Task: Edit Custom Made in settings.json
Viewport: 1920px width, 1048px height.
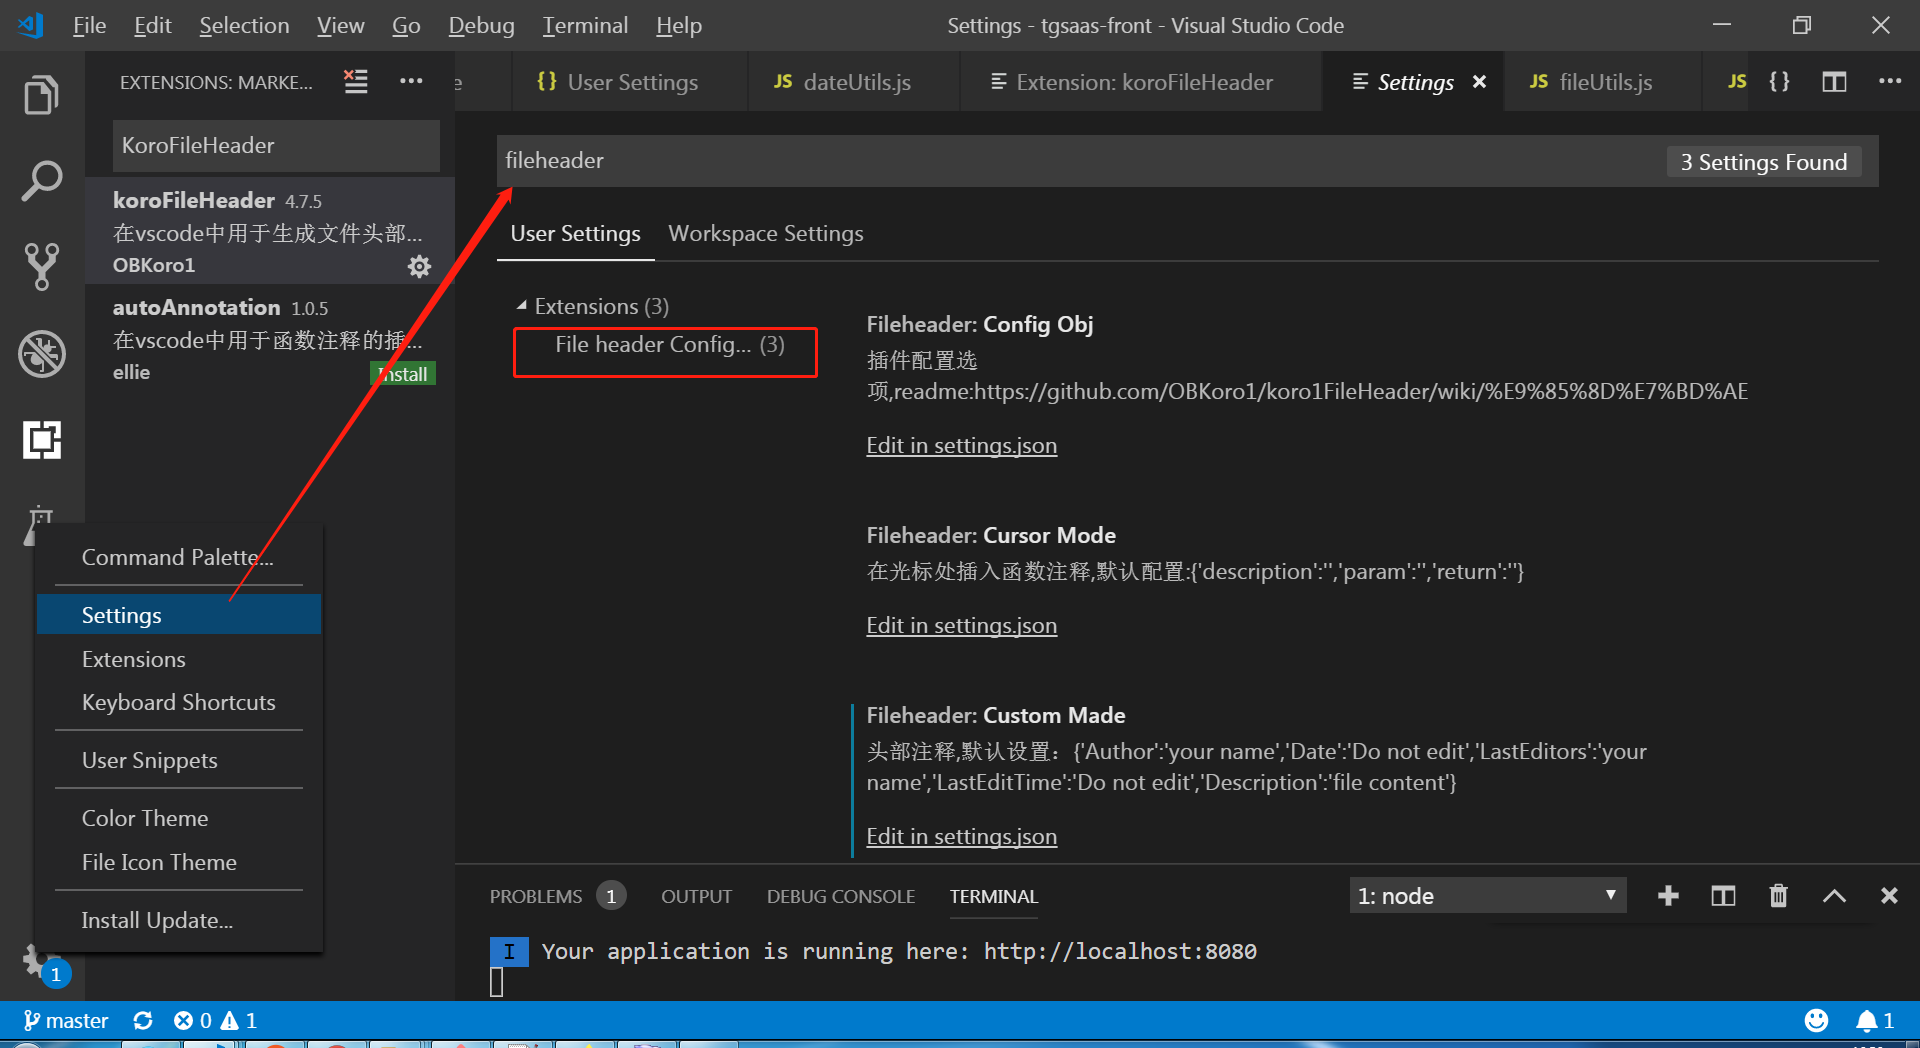Action: 961,837
